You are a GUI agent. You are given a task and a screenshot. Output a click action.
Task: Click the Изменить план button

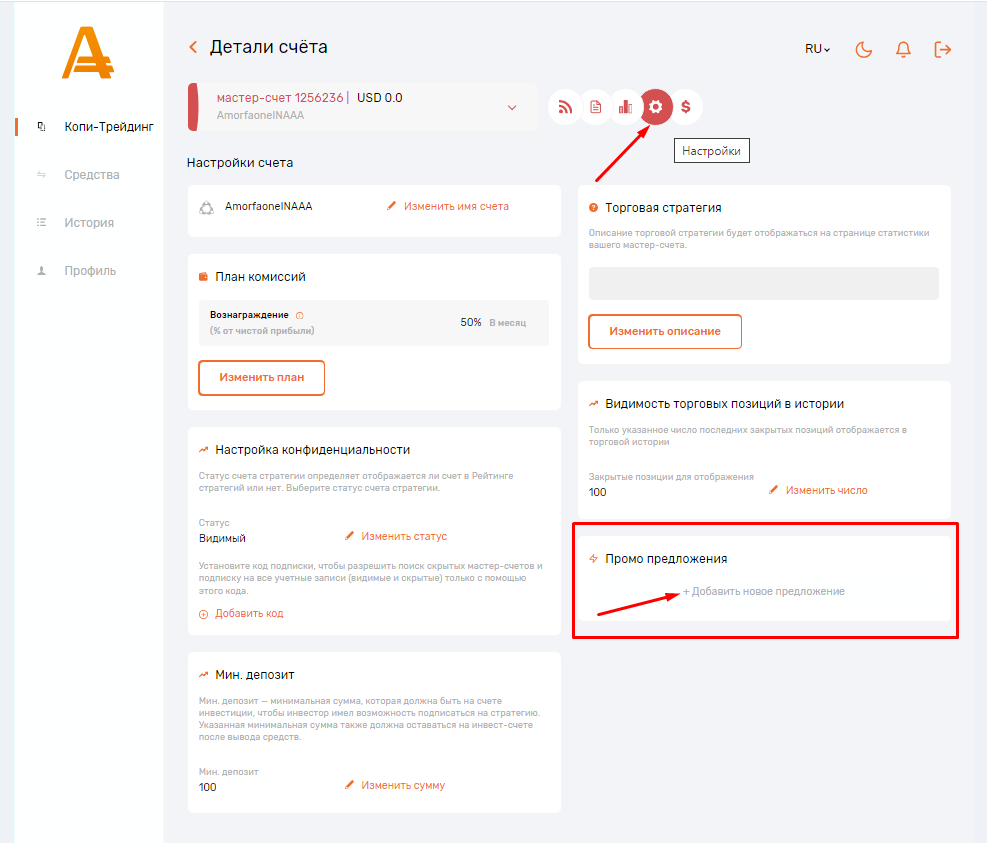tap(261, 378)
